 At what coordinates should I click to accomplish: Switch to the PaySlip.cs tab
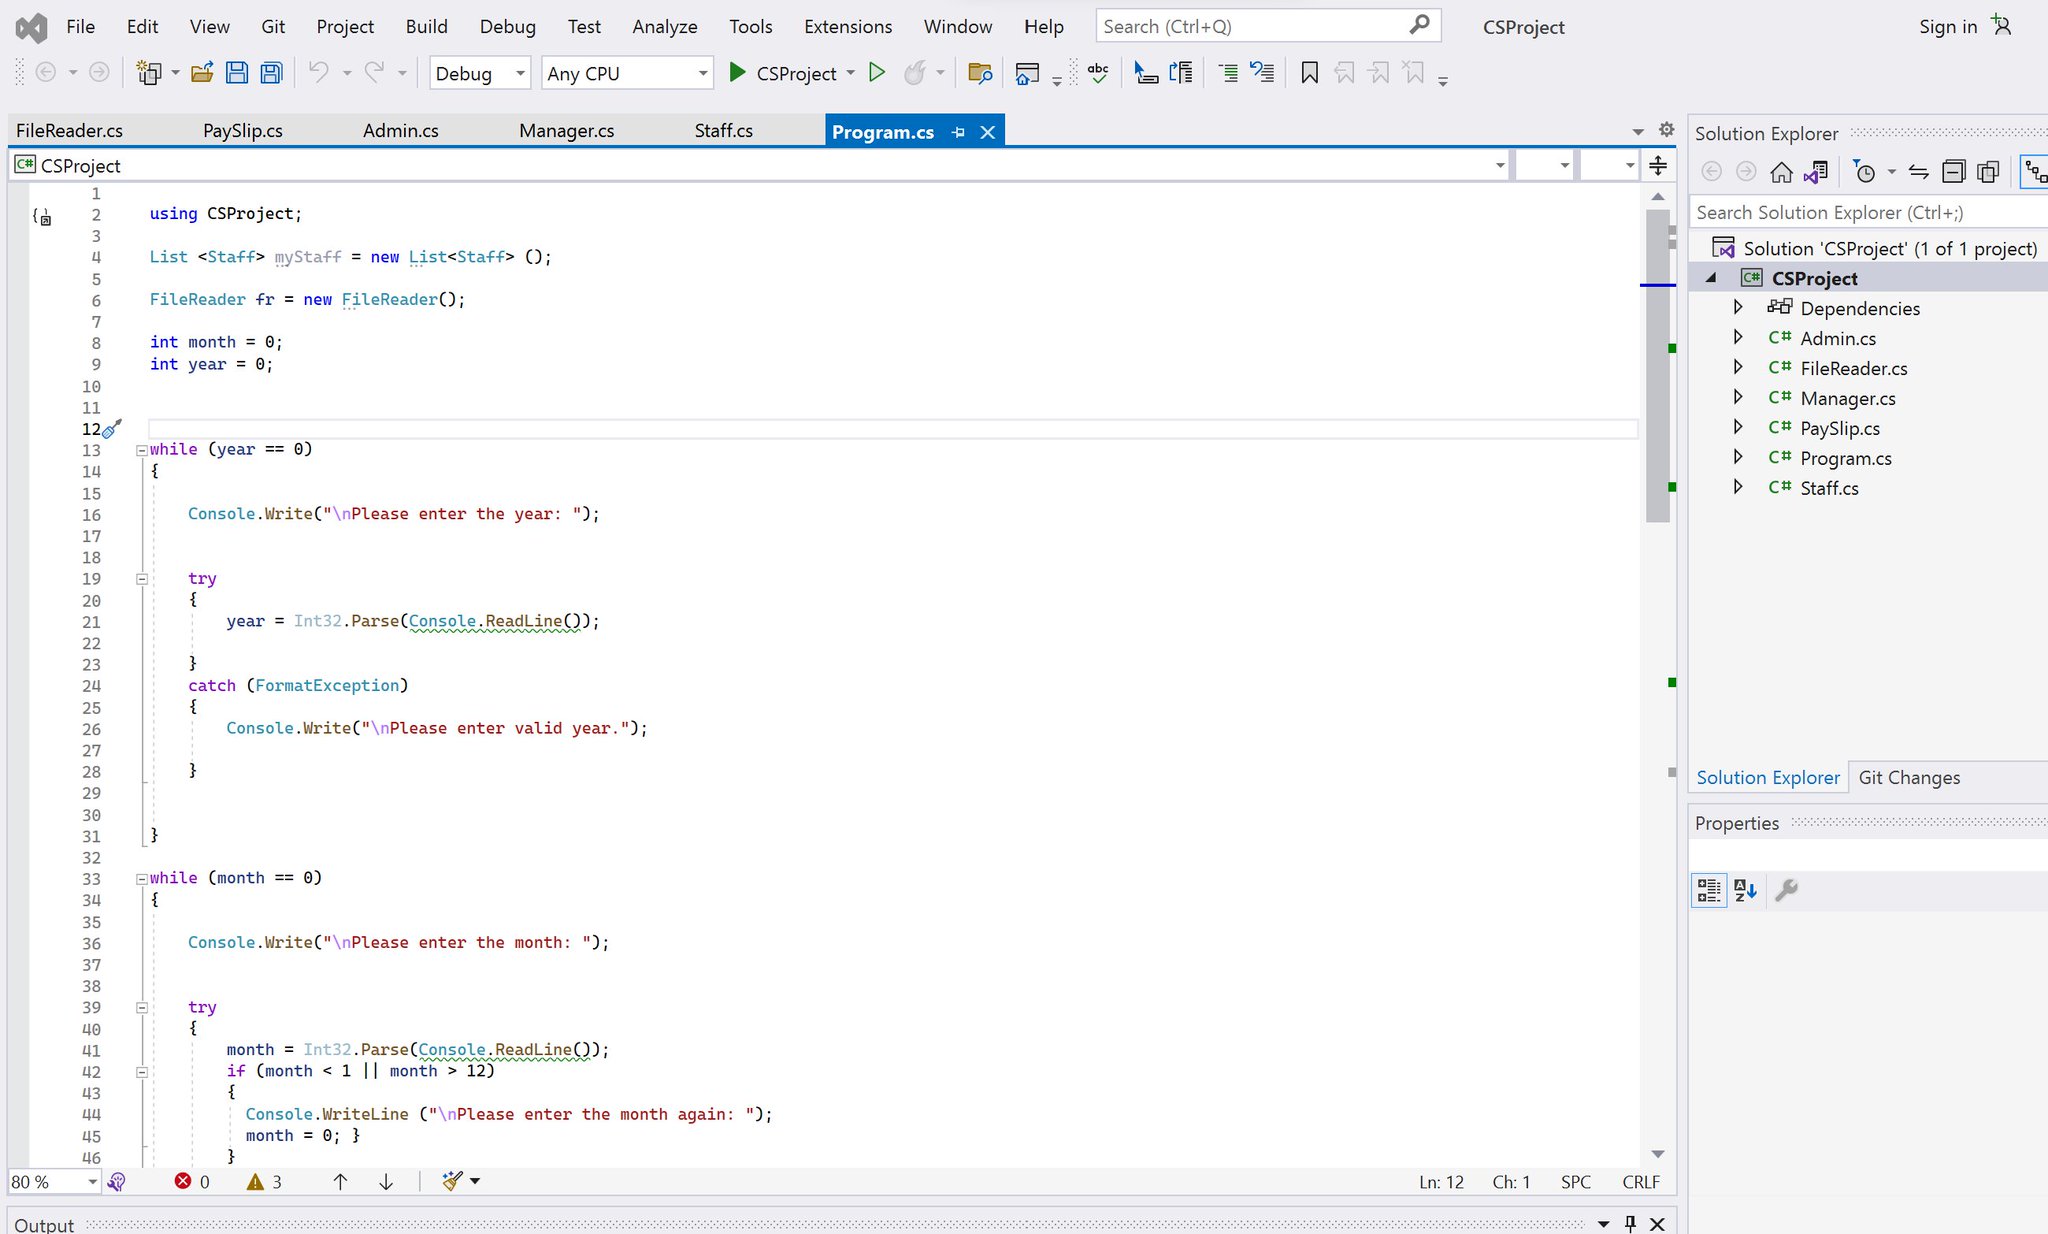coord(242,131)
